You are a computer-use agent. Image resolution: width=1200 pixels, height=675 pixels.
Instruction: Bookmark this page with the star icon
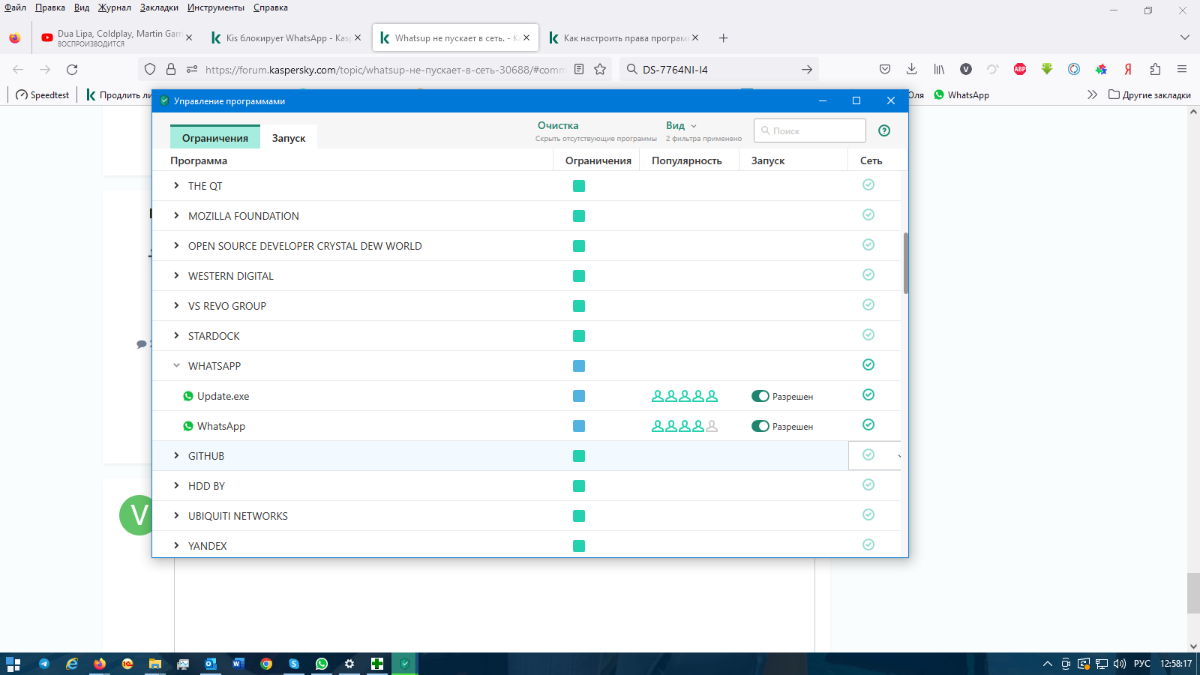tap(600, 69)
